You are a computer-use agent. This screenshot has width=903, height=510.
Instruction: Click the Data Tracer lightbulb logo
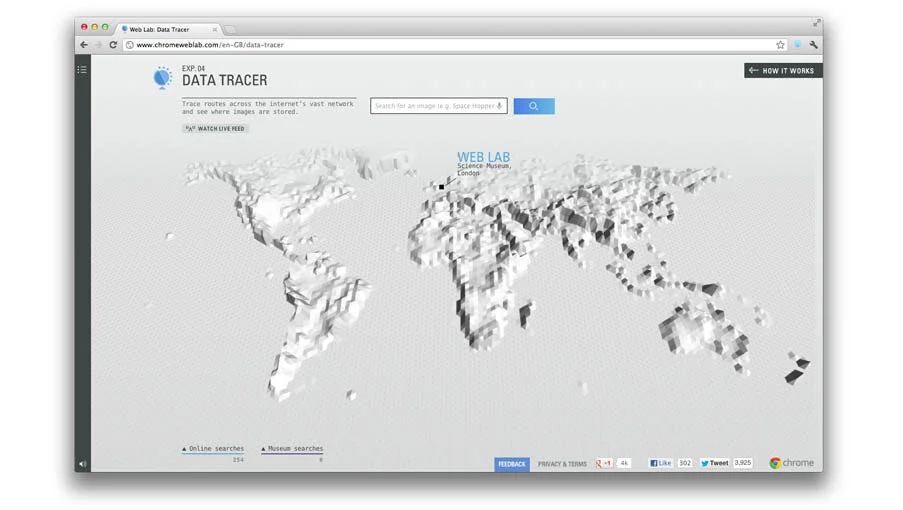coord(162,78)
